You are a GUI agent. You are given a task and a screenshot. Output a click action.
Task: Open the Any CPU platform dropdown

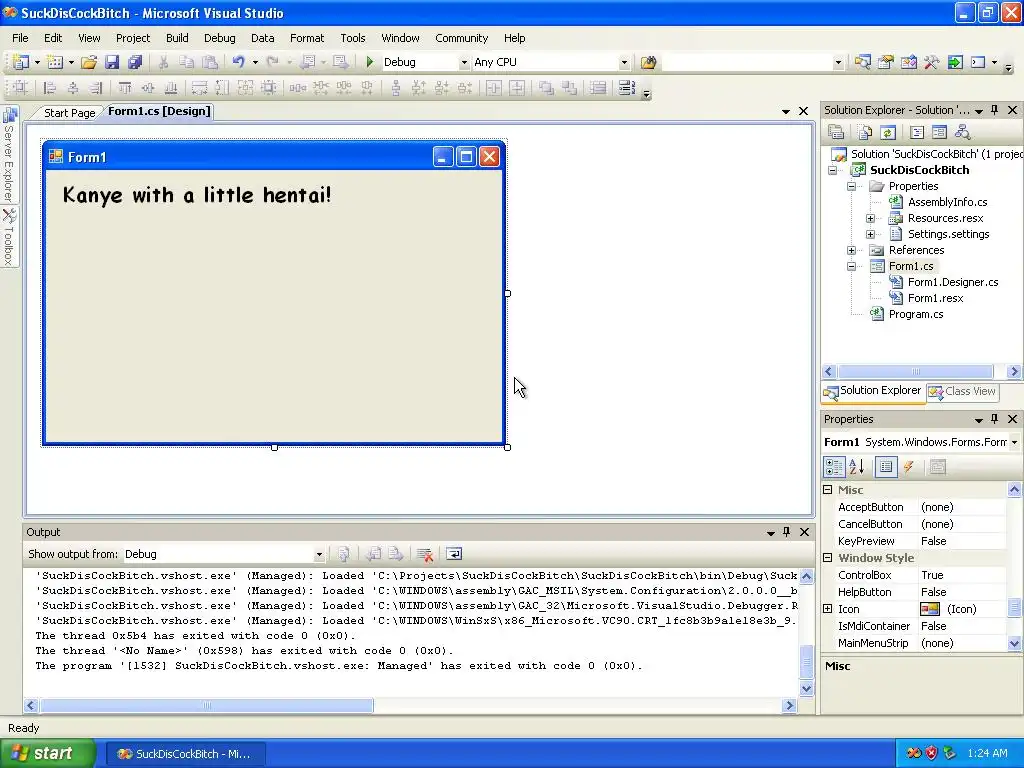624,63
